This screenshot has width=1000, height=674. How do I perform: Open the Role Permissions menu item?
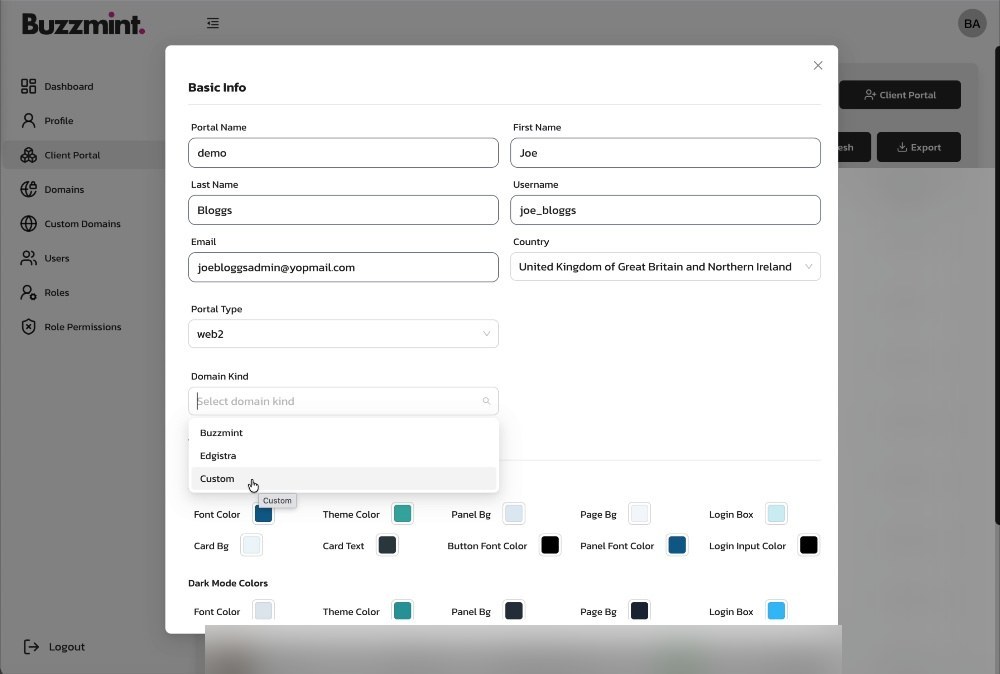tap(82, 326)
